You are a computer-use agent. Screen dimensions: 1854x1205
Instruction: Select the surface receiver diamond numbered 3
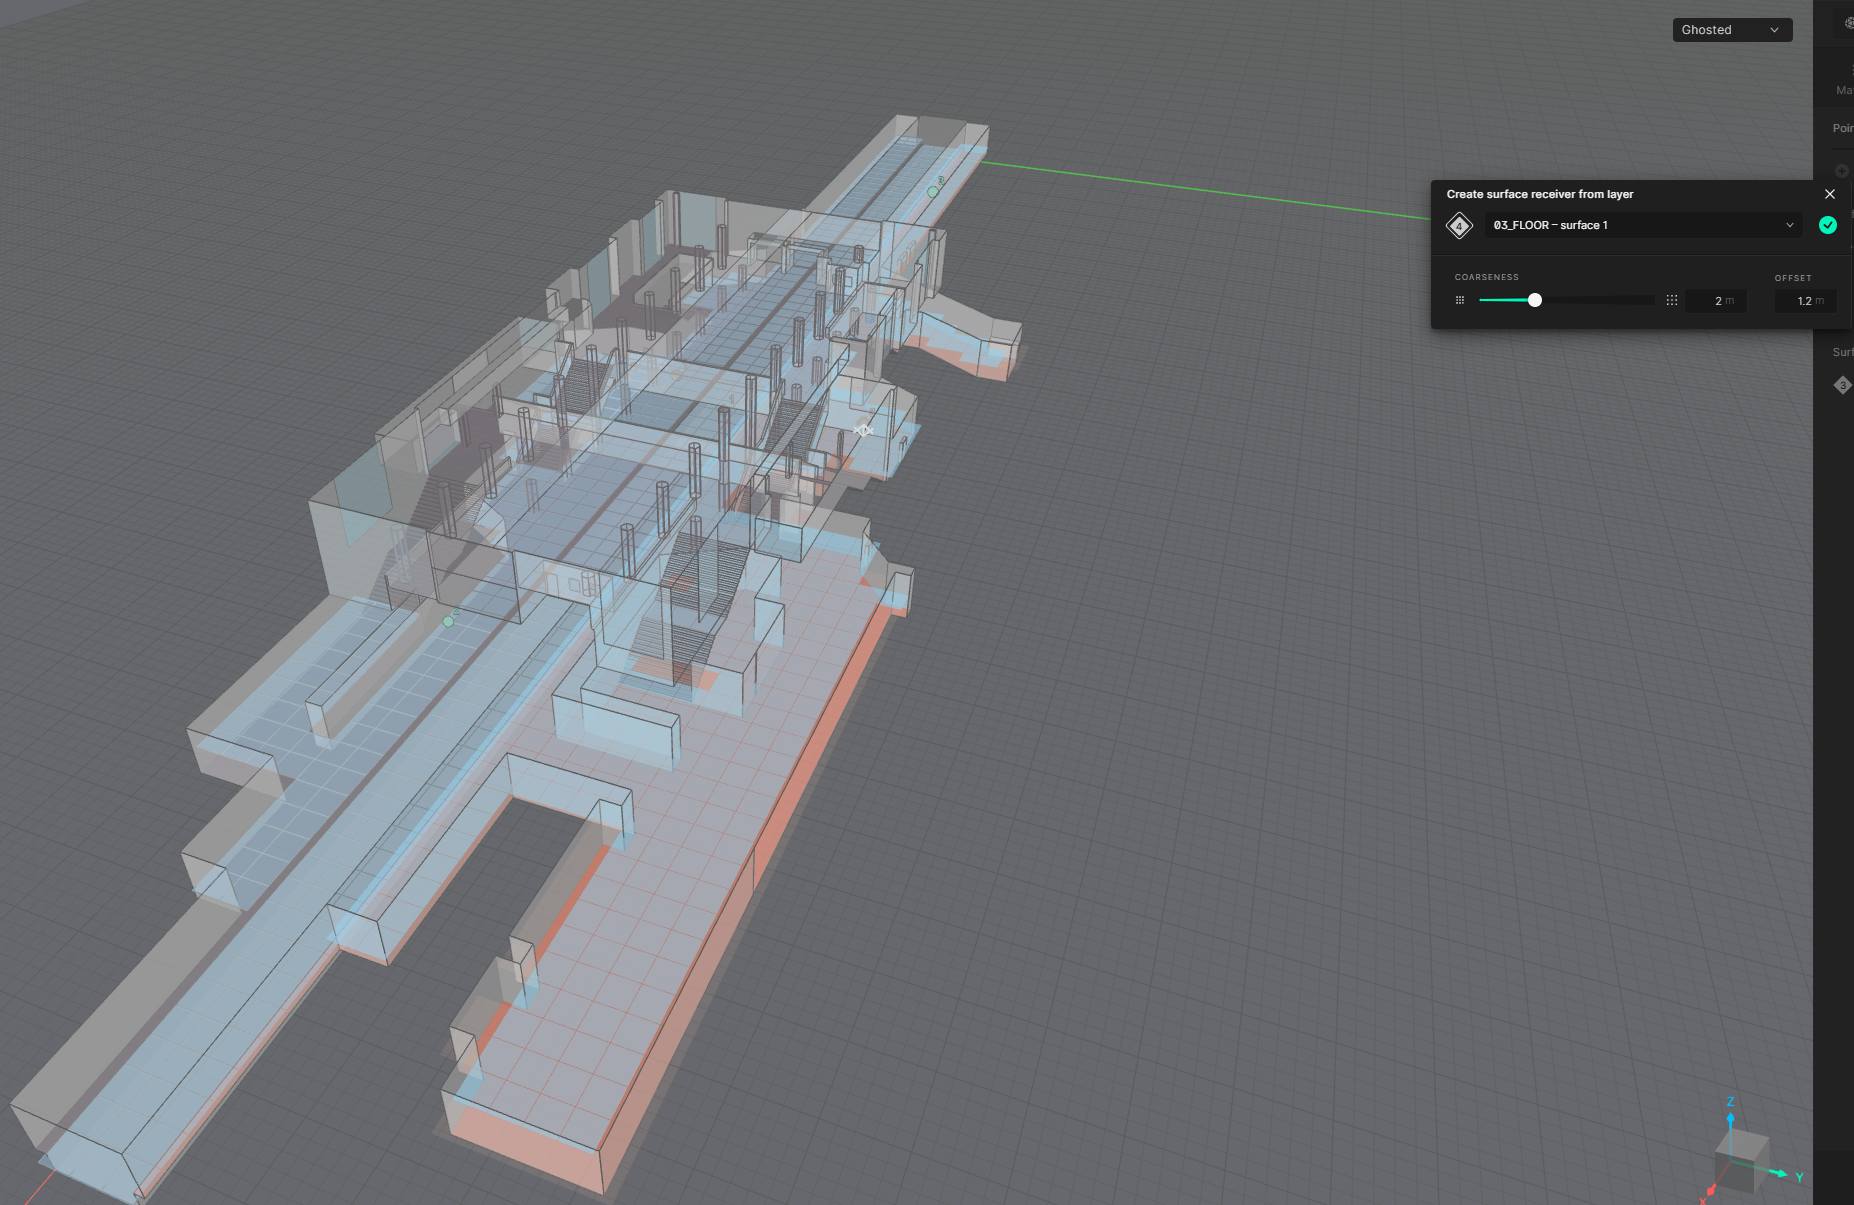(1842, 385)
